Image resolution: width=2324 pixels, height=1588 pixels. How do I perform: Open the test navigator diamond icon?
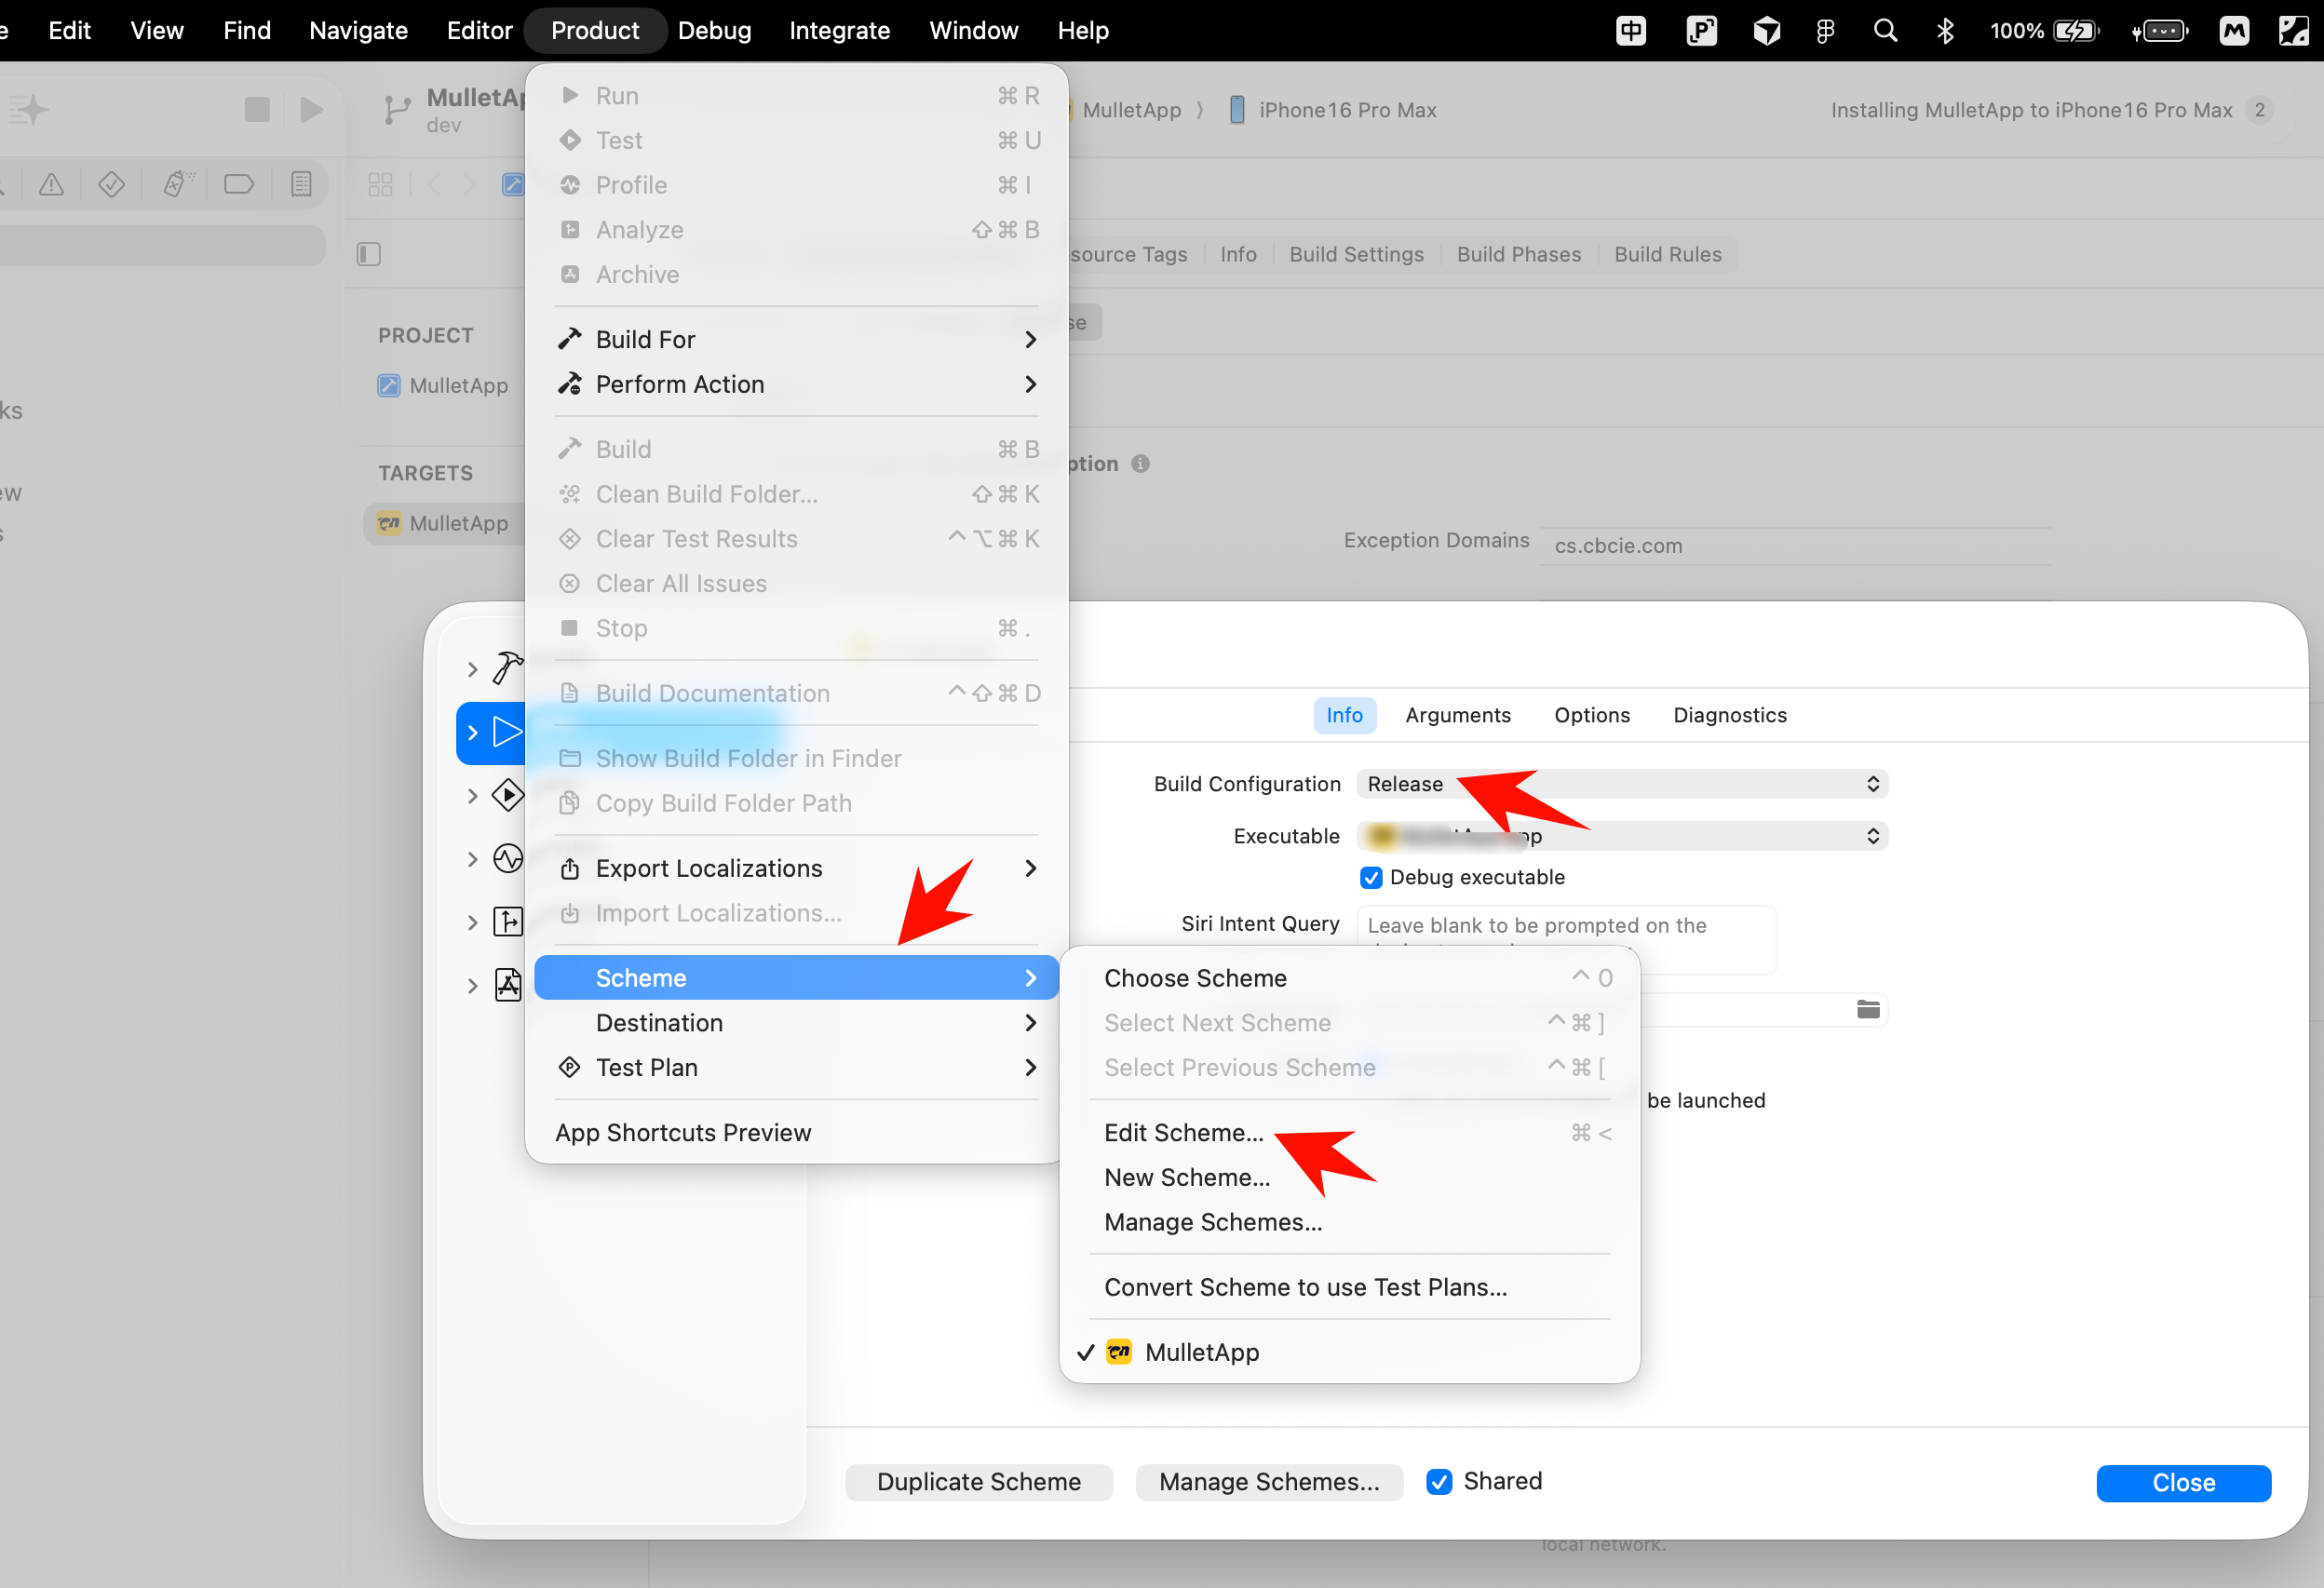[111, 184]
